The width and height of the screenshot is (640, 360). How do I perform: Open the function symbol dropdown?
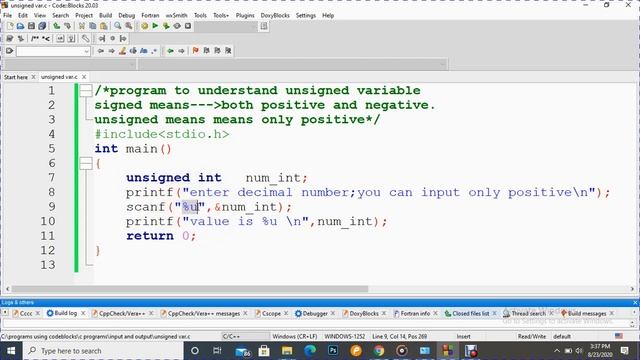pyautogui.click(x=293, y=64)
